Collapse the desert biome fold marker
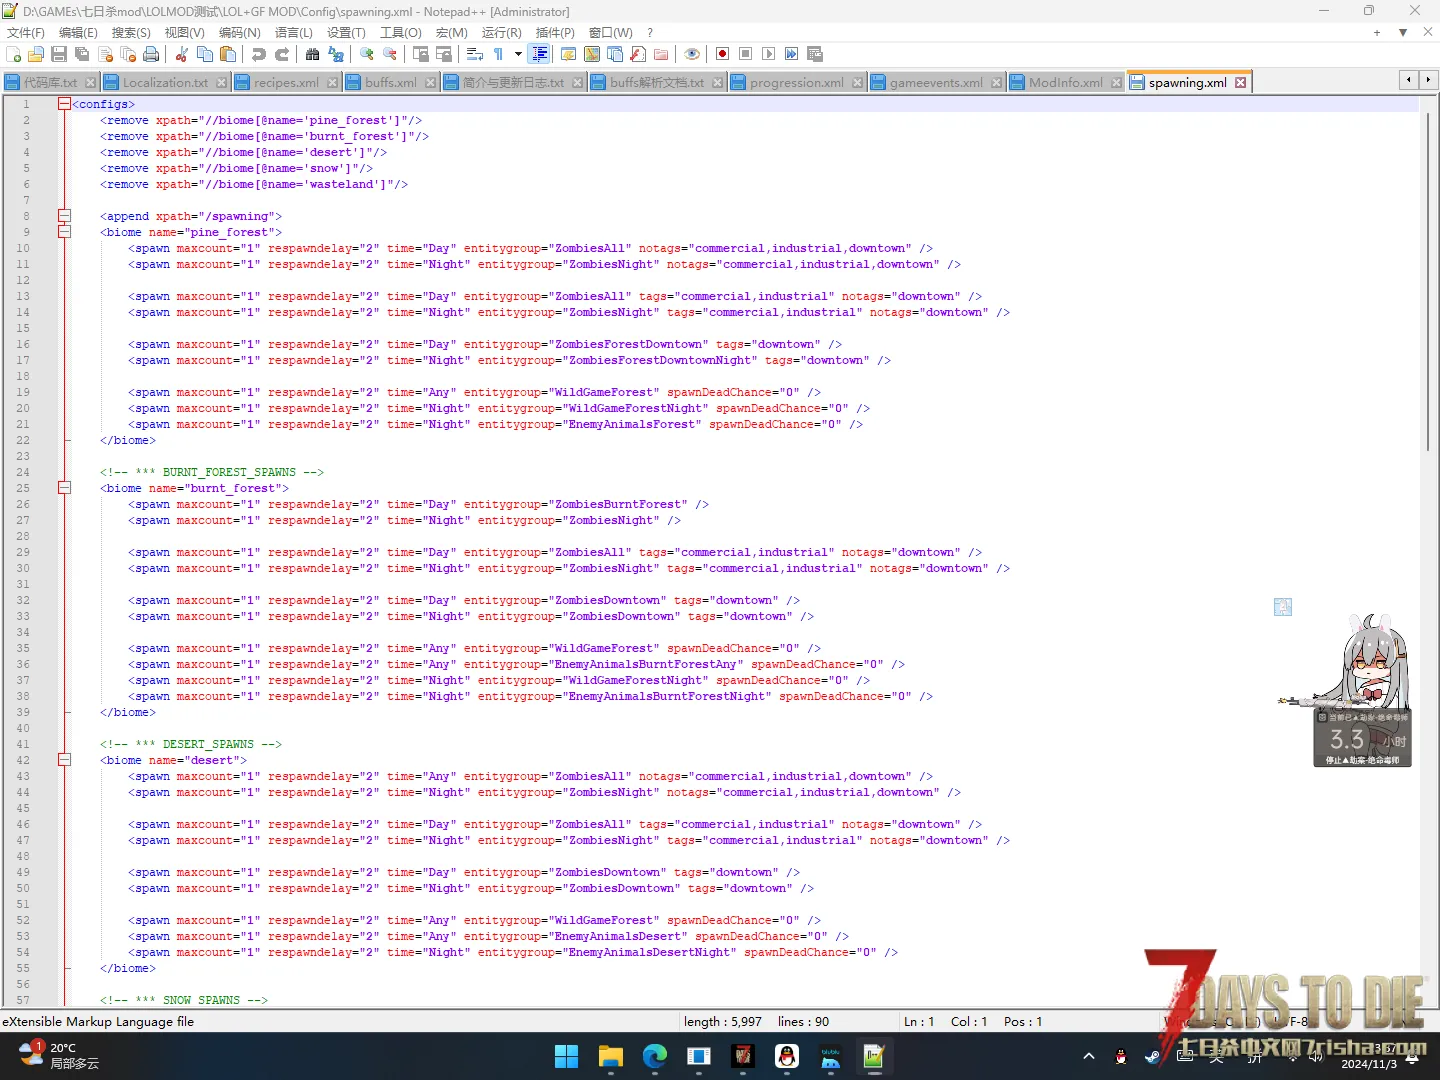Viewport: 1440px width, 1080px height. tap(64, 760)
